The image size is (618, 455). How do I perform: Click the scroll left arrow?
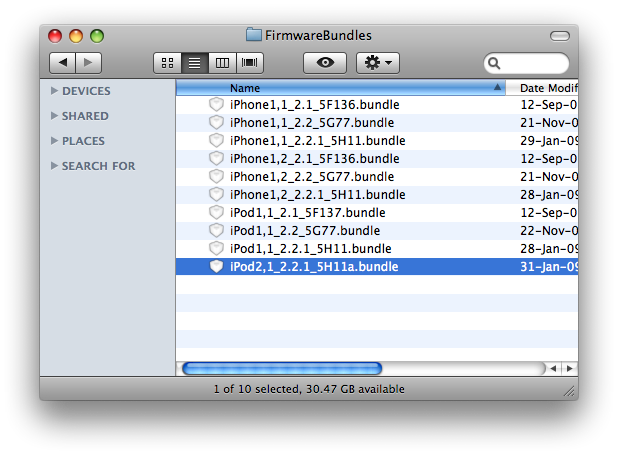click(x=554, y=369)
